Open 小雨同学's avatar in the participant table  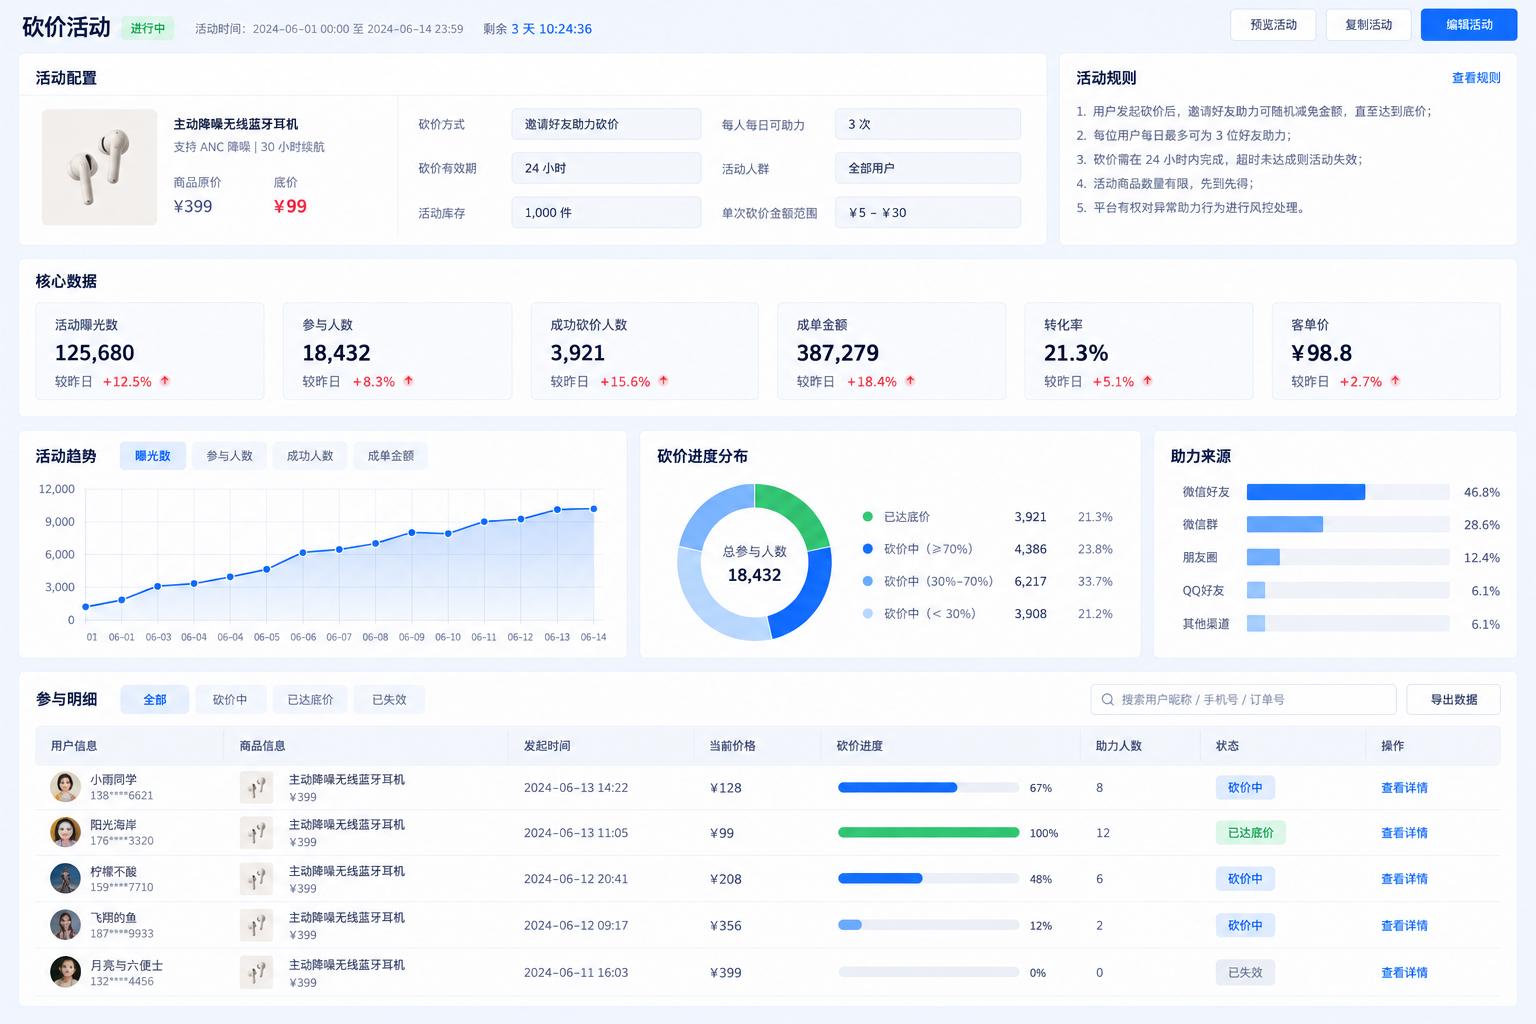(x=66, y=787)
